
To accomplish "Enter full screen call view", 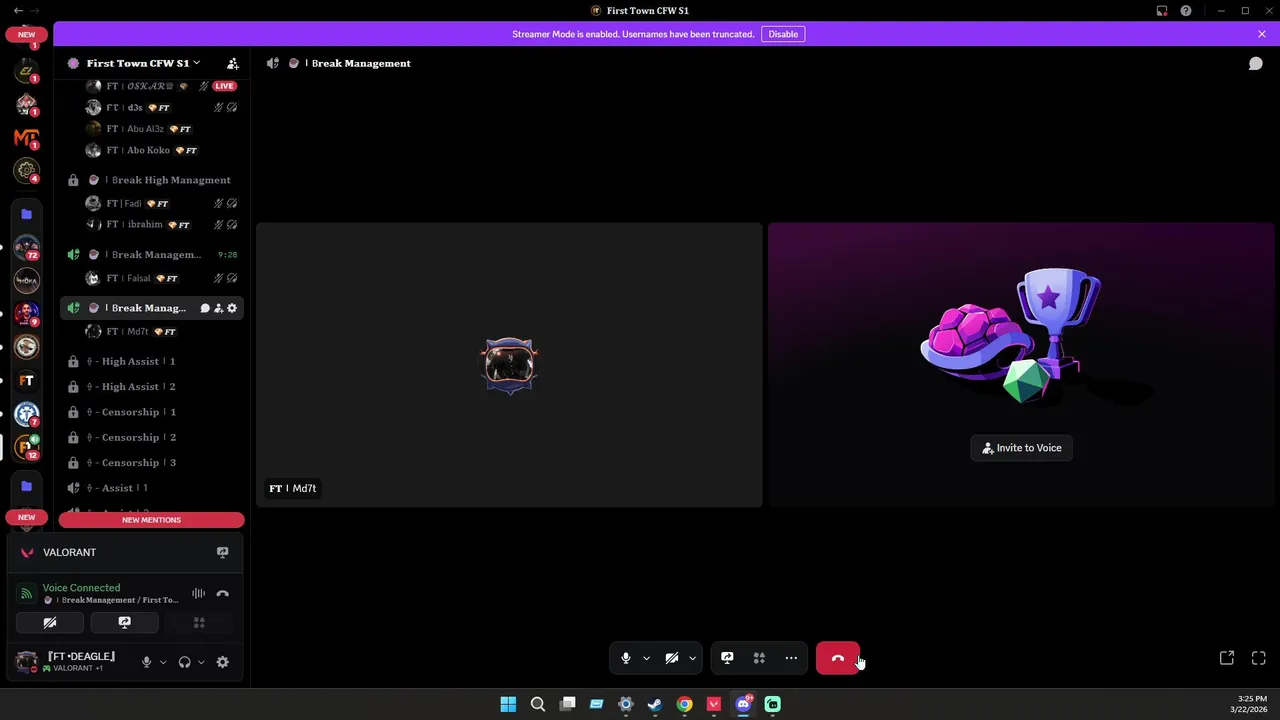I will [x=1259, y=658].
